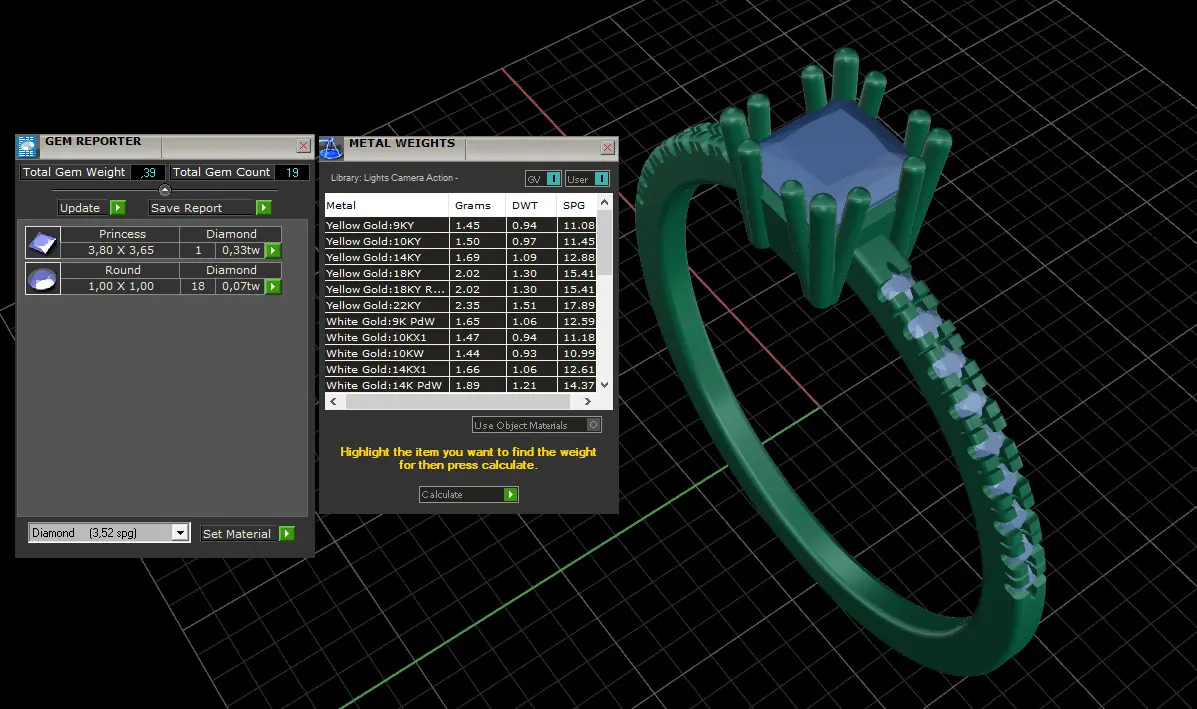Click the Save Report button
This screenshot has width=1197, height=709.
tap(210, 208)
